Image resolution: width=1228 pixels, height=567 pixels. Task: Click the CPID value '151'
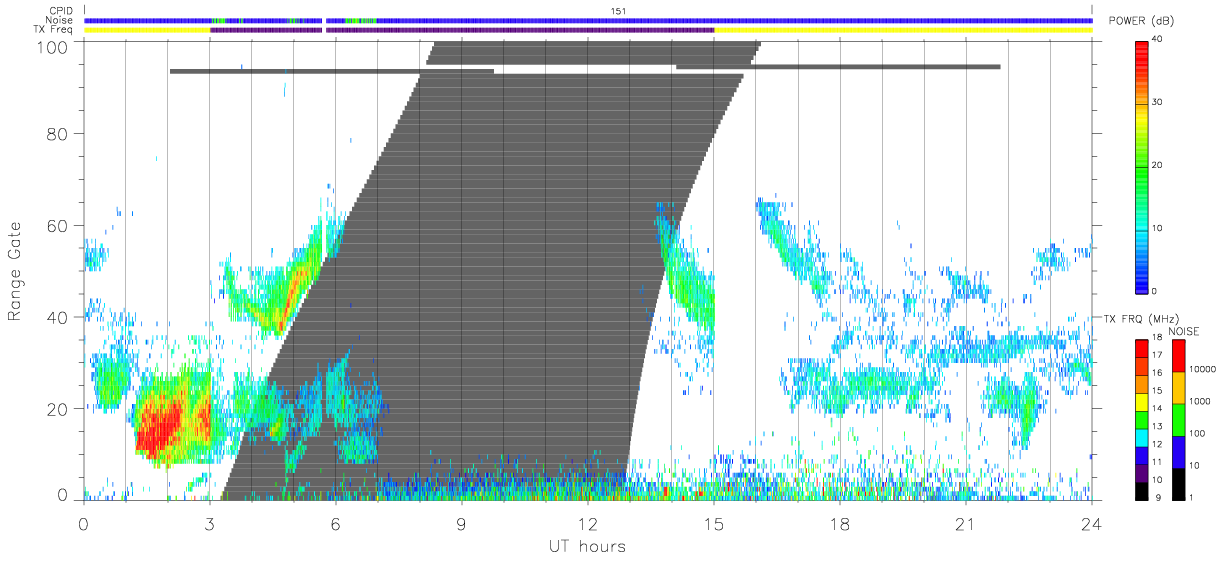pos(618,11)
